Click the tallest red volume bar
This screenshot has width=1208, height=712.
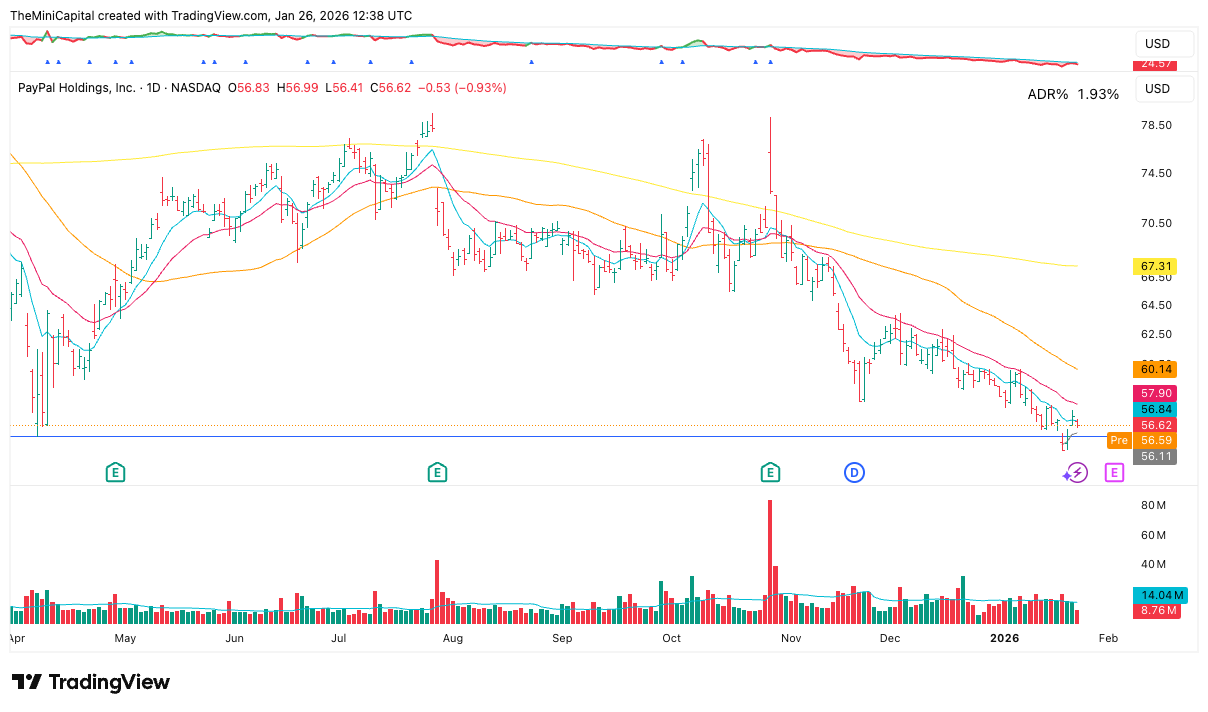[770, 561]
